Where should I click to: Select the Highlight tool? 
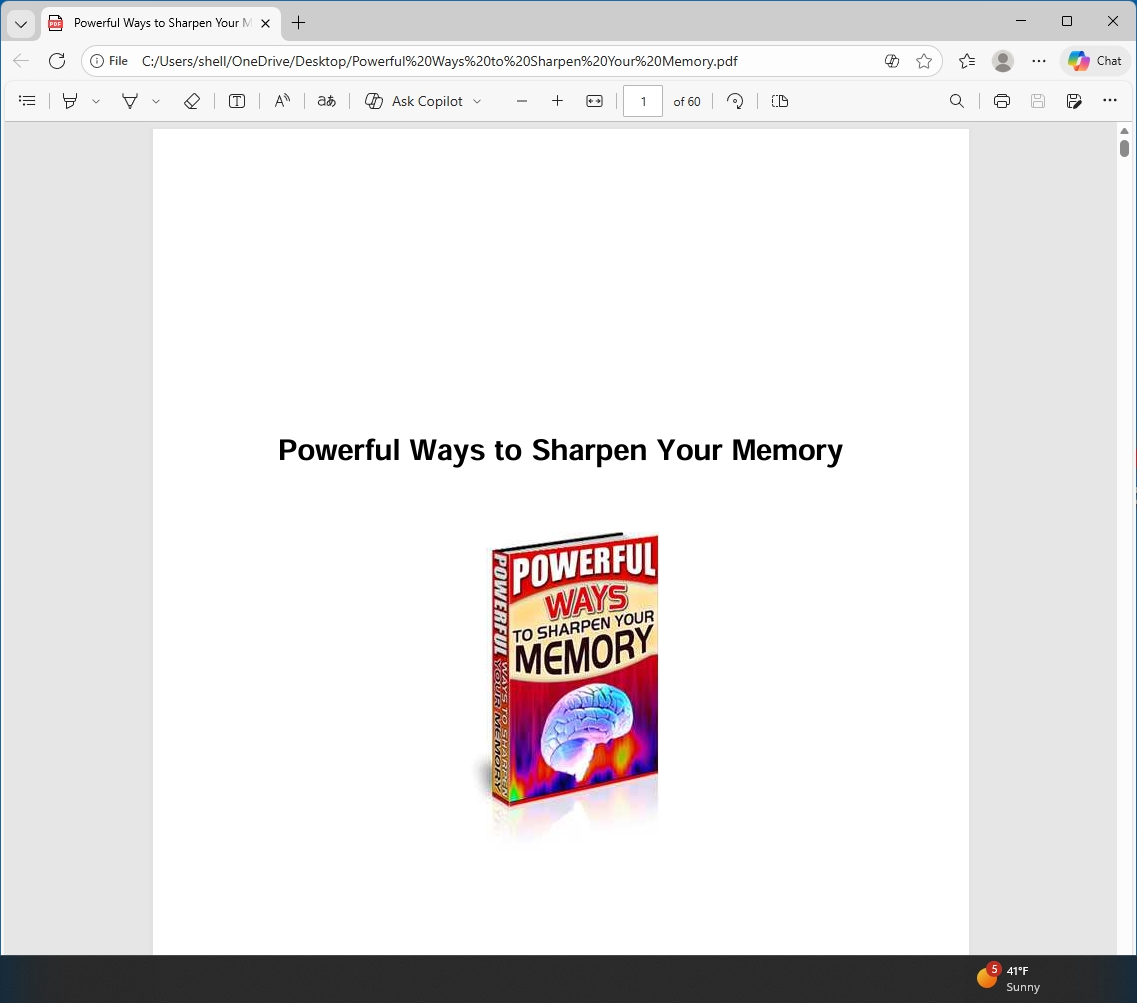coord(70,101)
